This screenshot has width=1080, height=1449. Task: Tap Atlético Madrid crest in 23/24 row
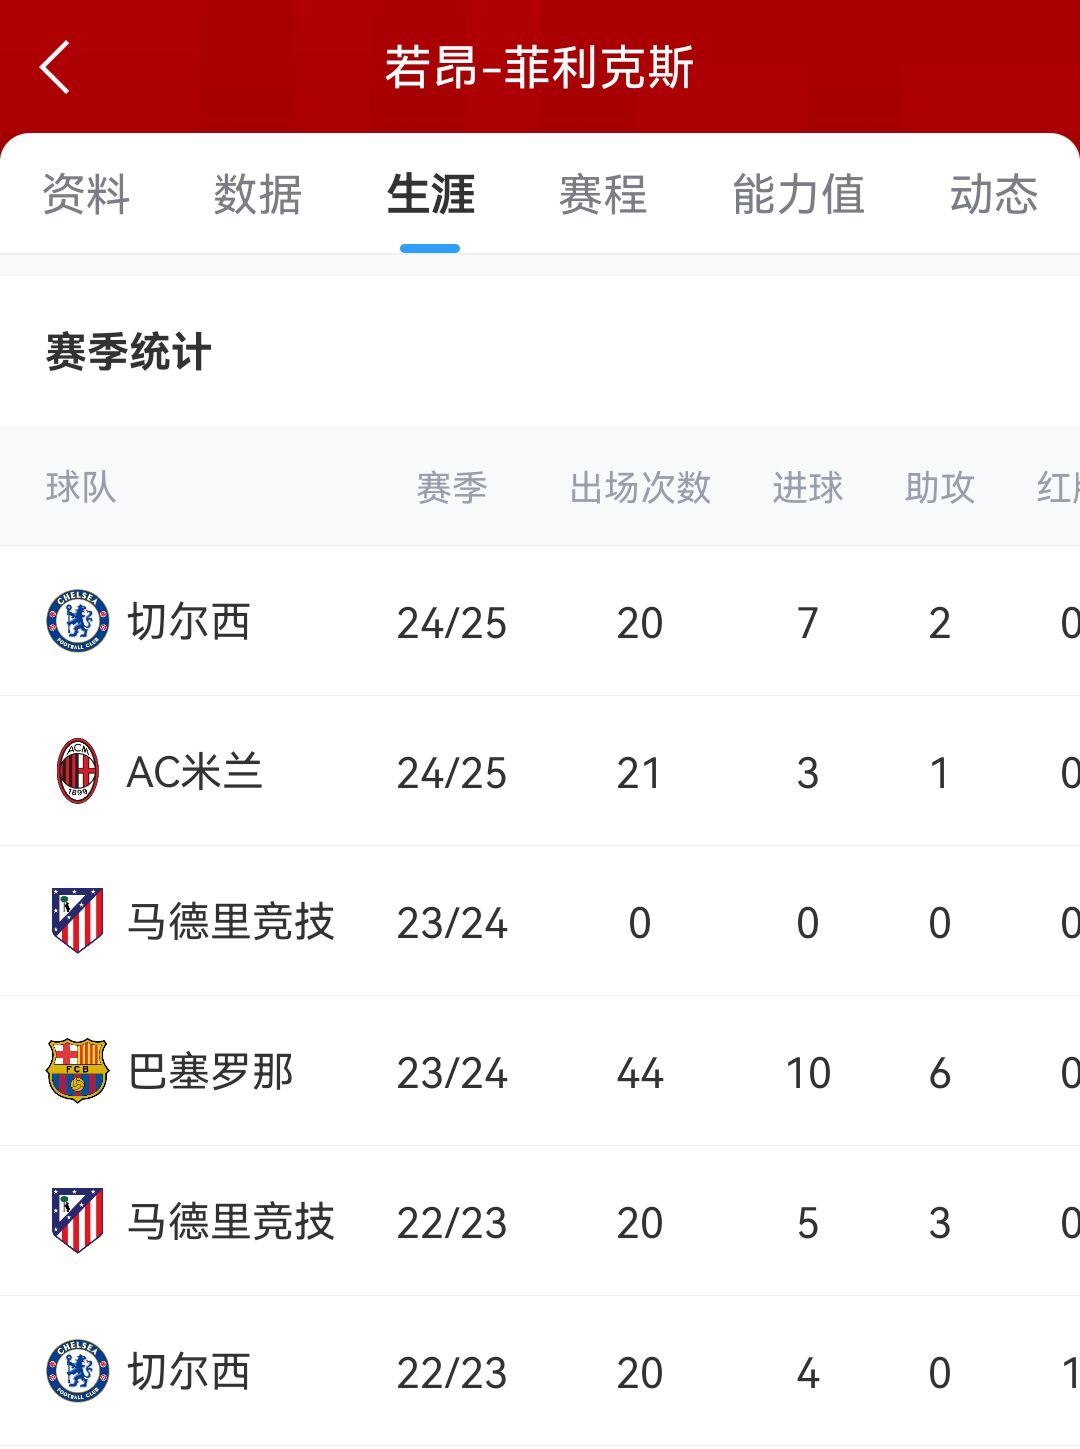click(x=77, y=921)
